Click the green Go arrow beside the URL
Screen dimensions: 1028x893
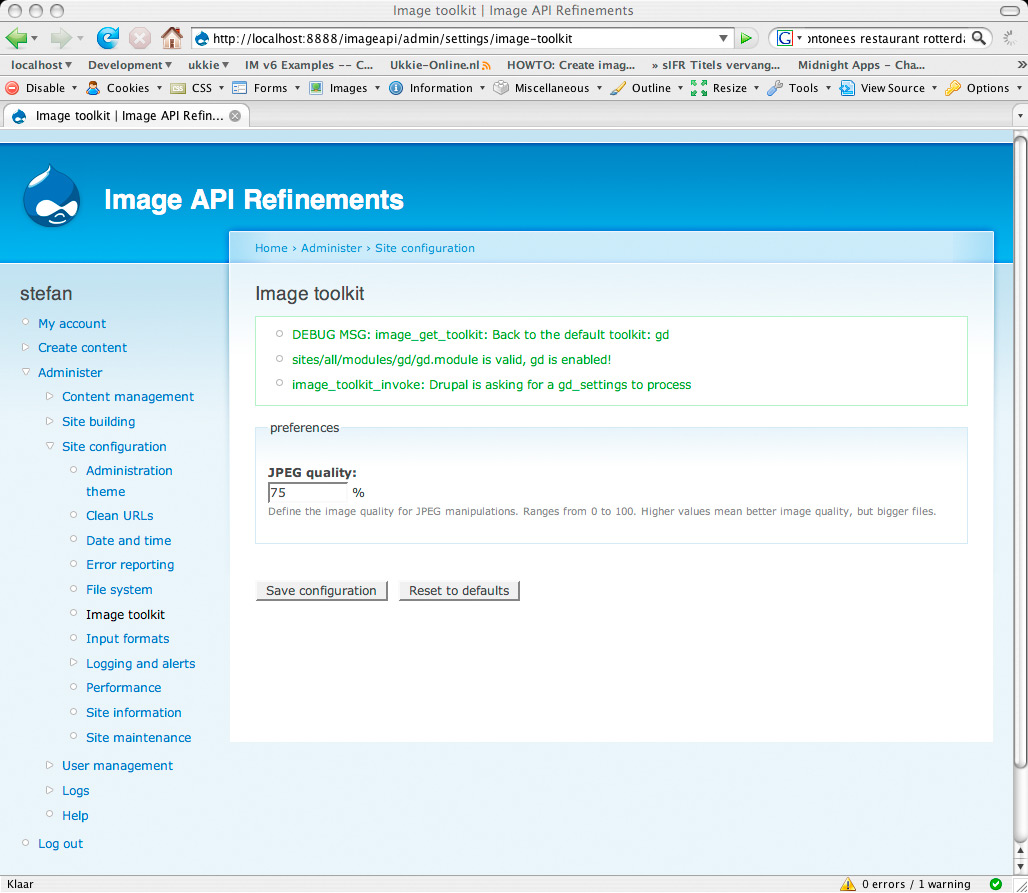coord(746,38)
